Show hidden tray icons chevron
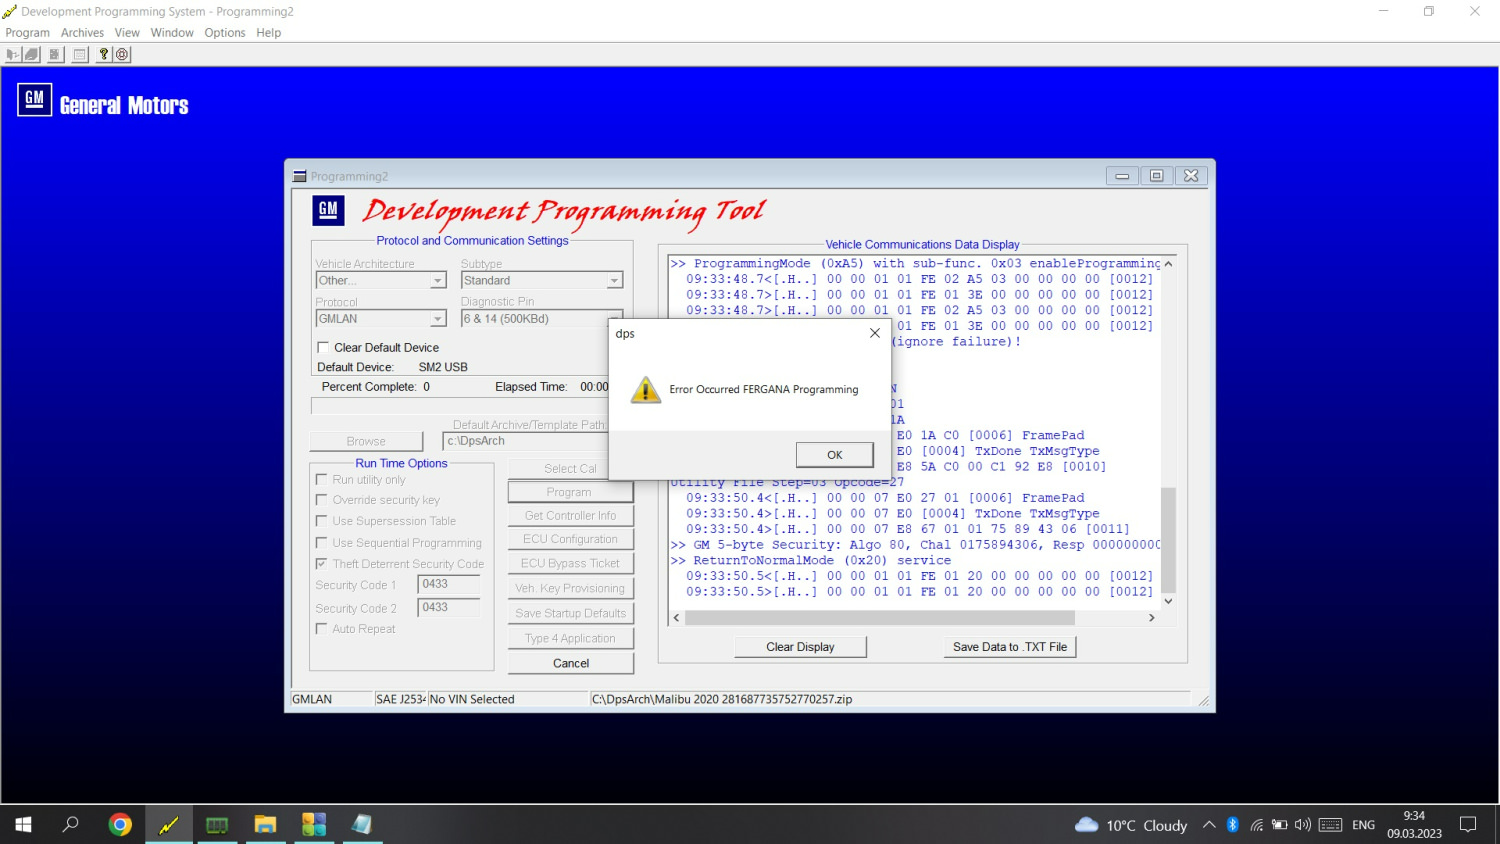The height and width of the screenshot is (844, 1500). 1209,825
